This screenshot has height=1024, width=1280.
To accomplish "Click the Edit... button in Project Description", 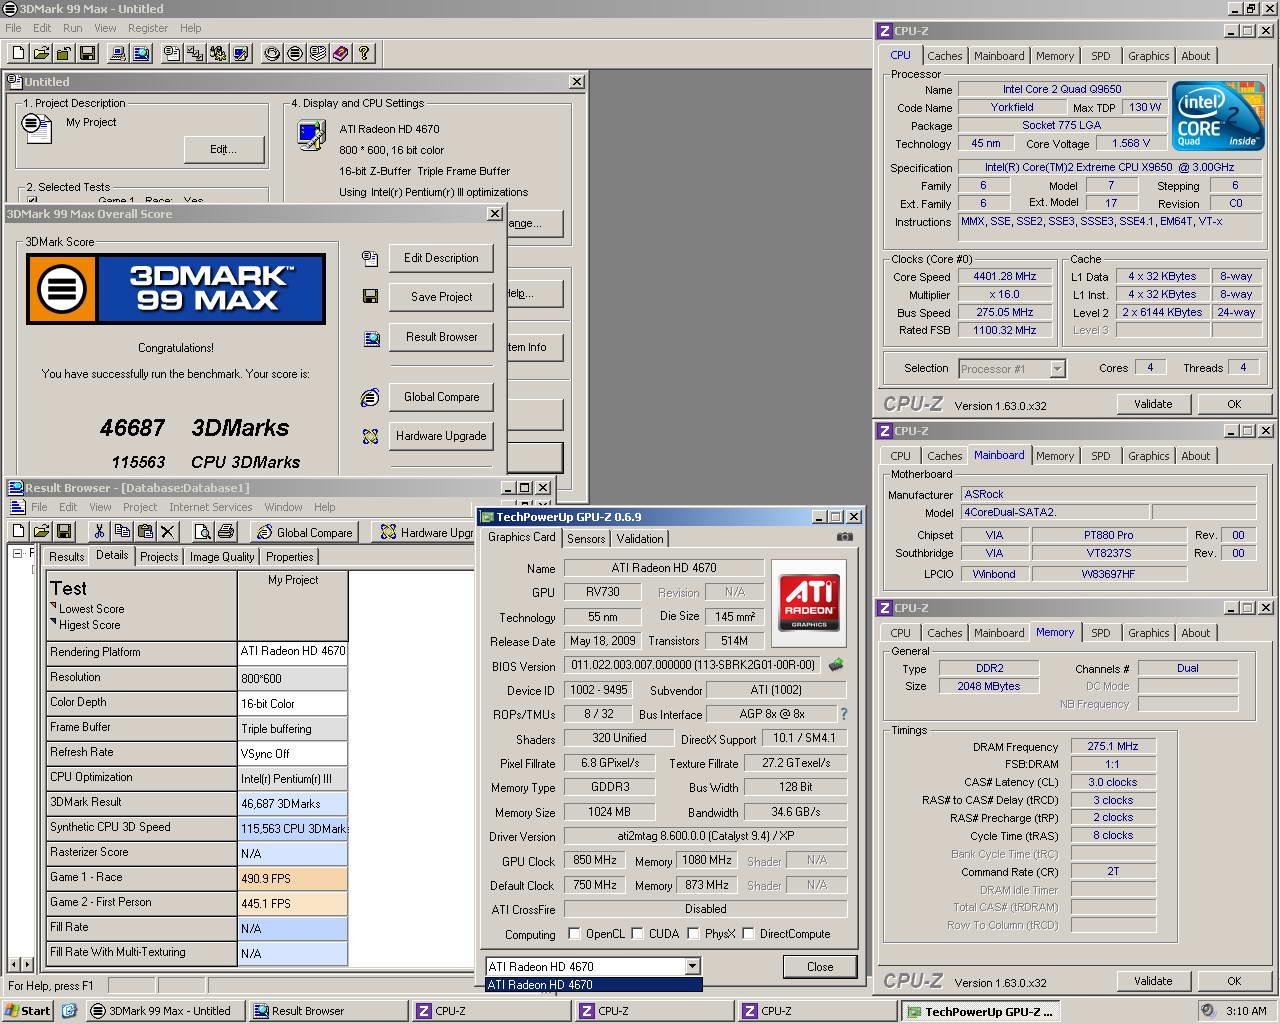I will click(x=223, y=150).
